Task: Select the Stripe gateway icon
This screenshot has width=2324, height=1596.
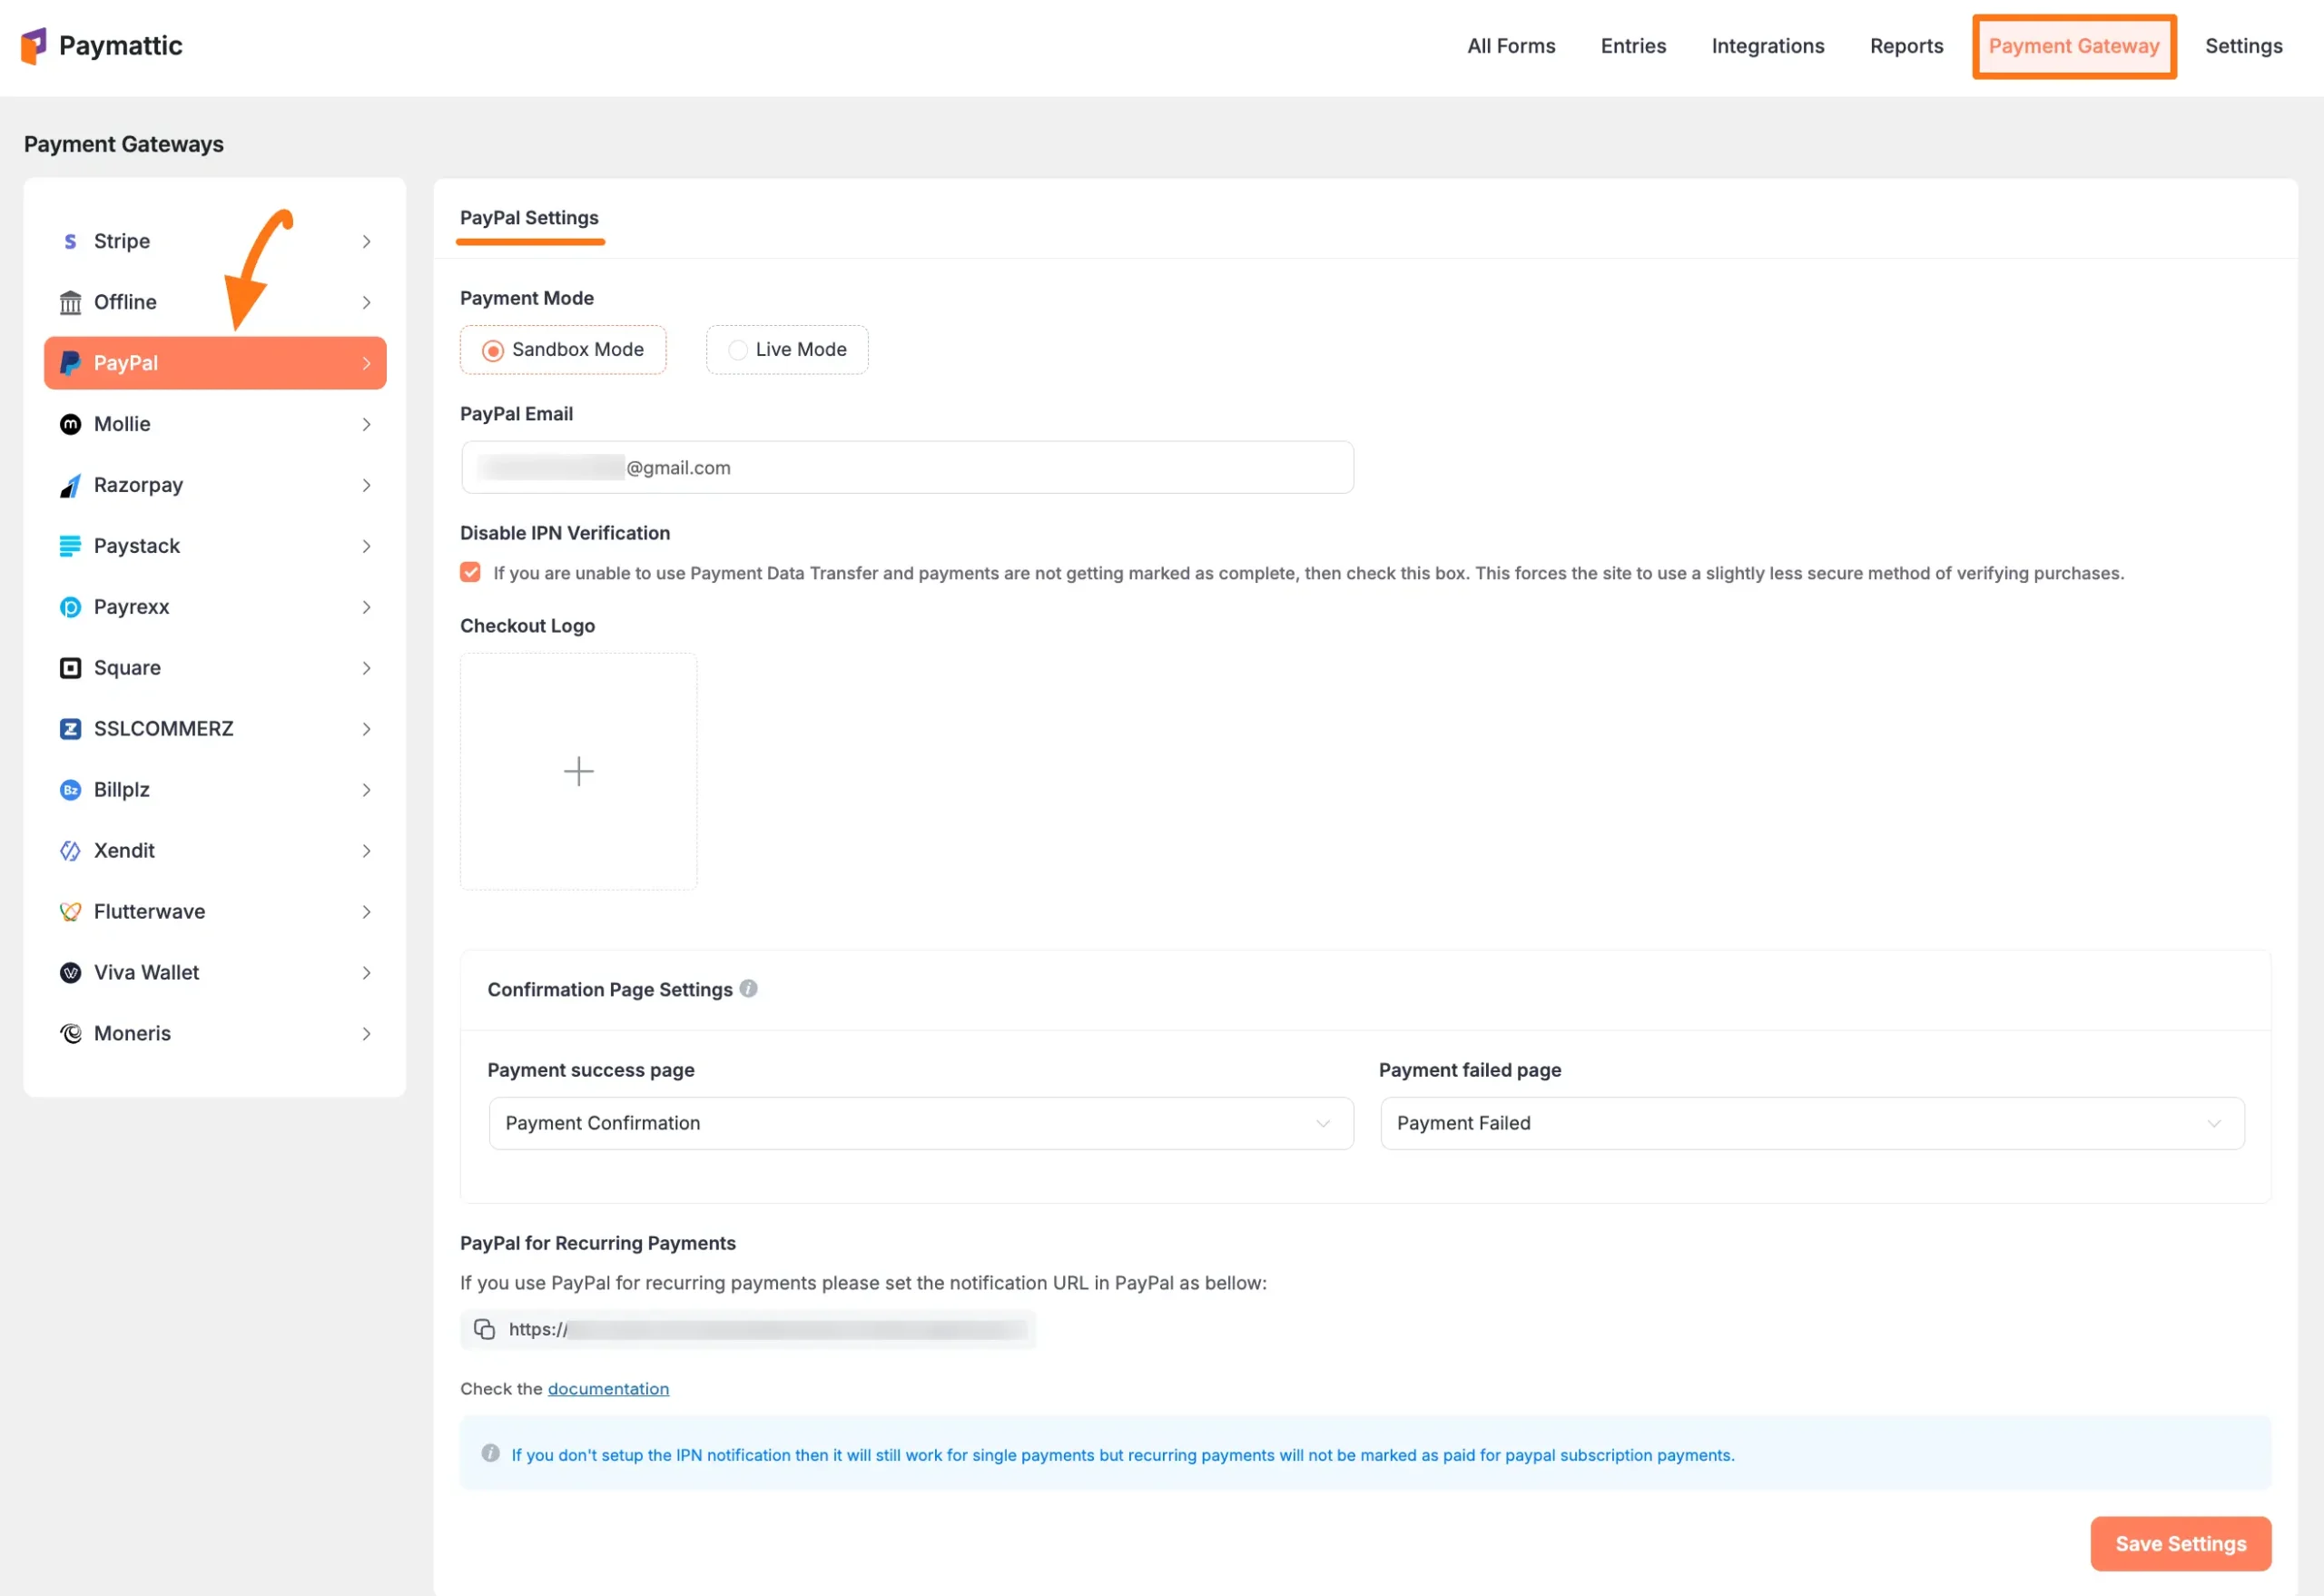Action: (x=70, y=240)
